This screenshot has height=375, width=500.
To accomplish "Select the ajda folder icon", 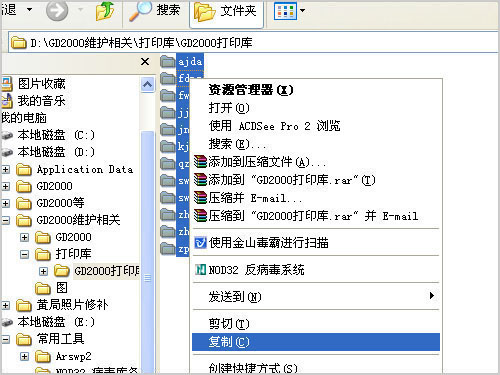I will coord(168,61).
